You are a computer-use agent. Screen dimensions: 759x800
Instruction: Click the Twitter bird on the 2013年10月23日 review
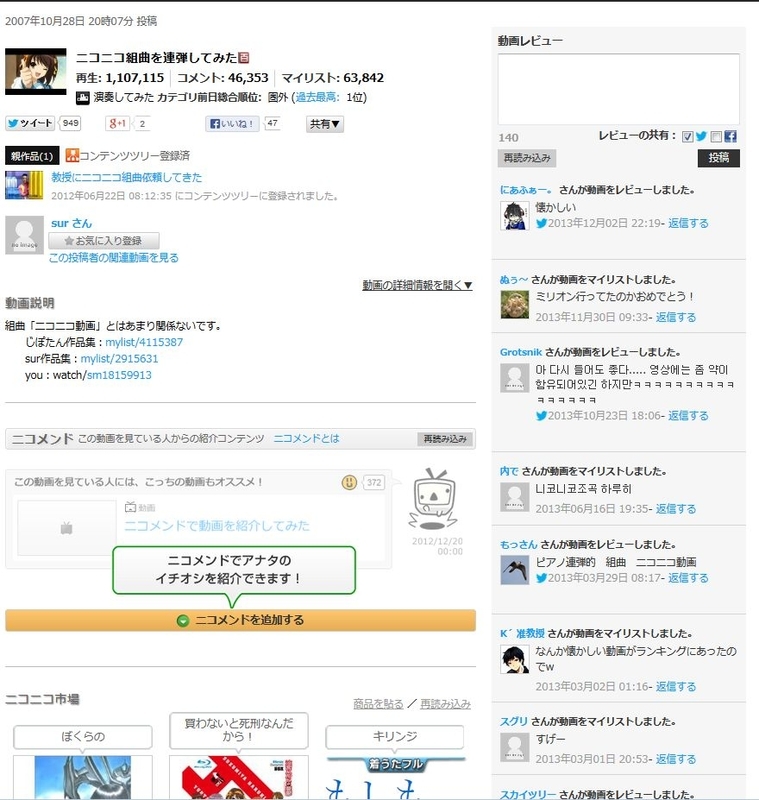click(x=541, y=416)
